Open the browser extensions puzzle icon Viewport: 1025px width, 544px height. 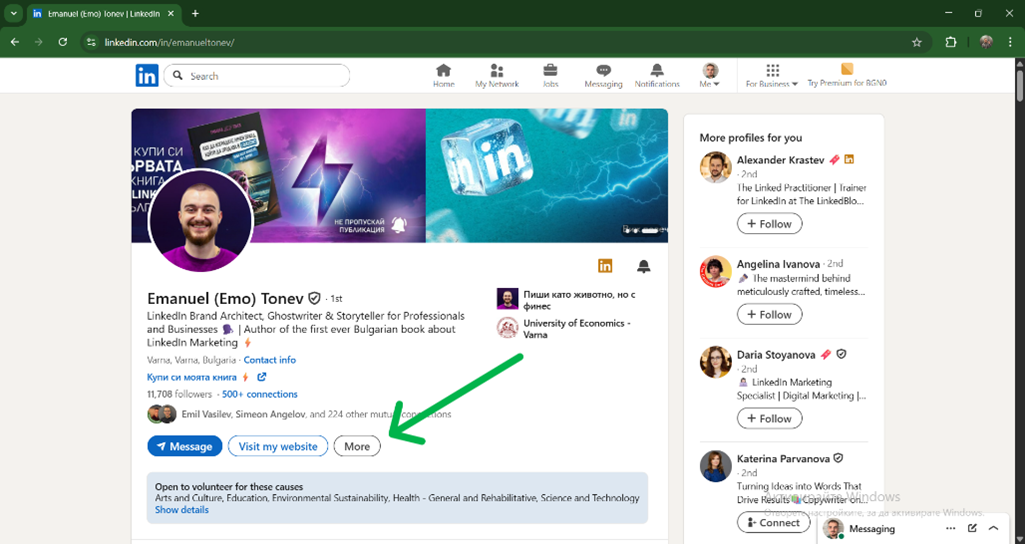(x=951, y=42)
